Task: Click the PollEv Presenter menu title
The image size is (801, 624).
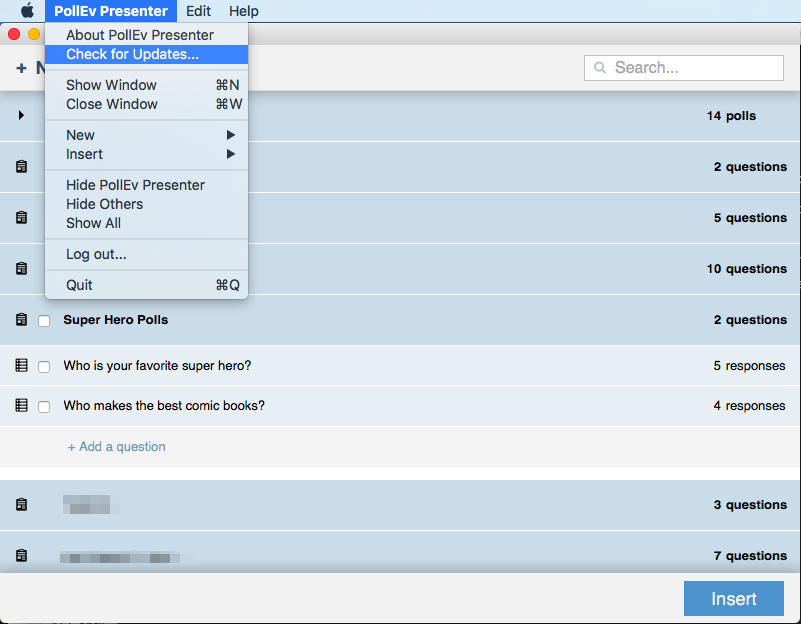Action: pyautogui.click(x=111, y=11)
